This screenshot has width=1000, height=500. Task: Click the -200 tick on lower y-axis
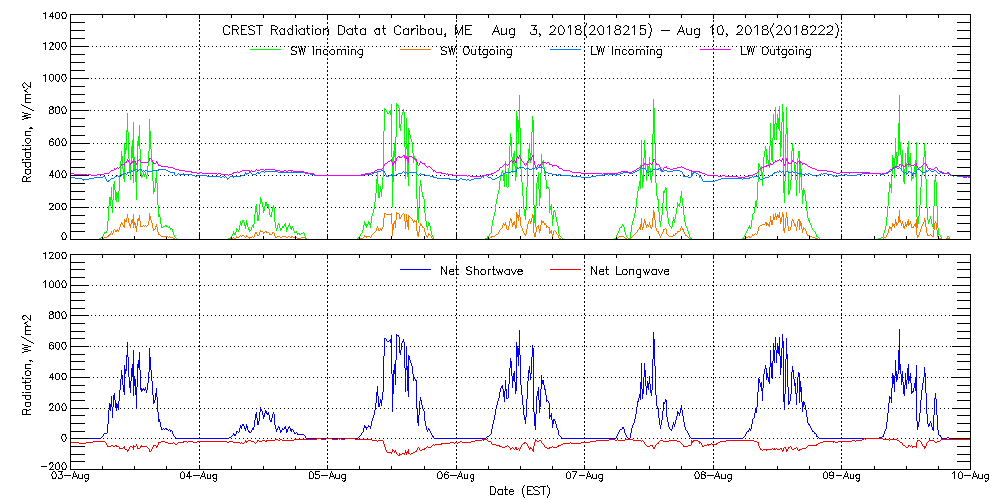click(x=52, y=467)
